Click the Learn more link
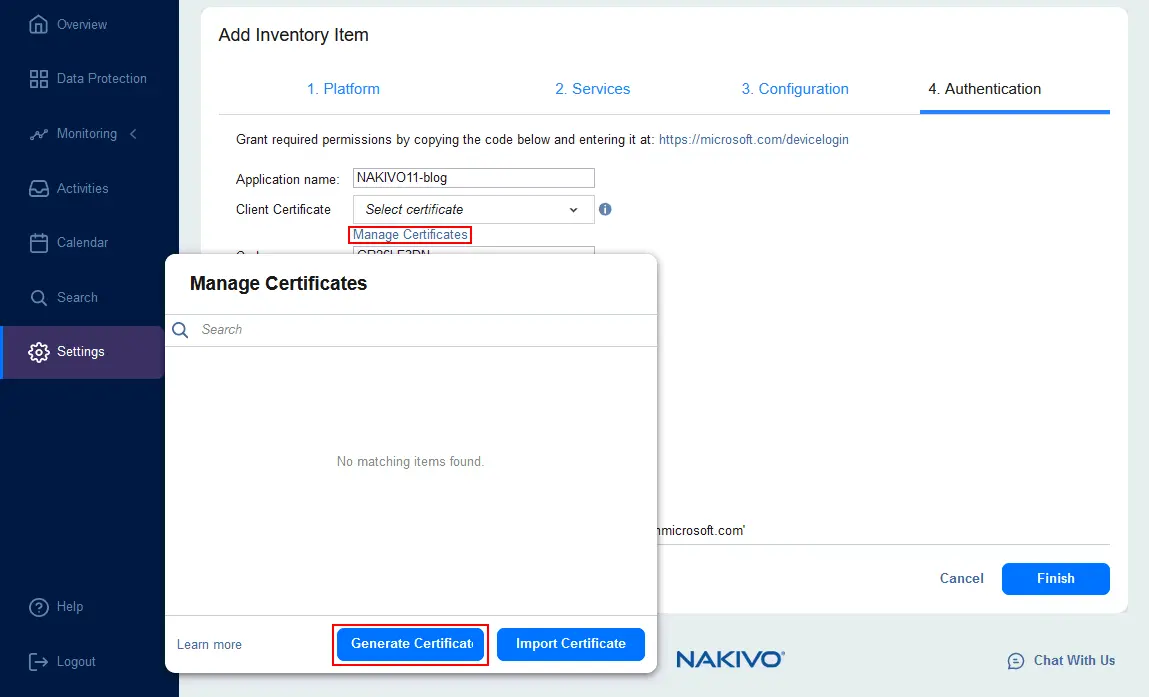The image size is (1149, 697). [x=209, y=645]
